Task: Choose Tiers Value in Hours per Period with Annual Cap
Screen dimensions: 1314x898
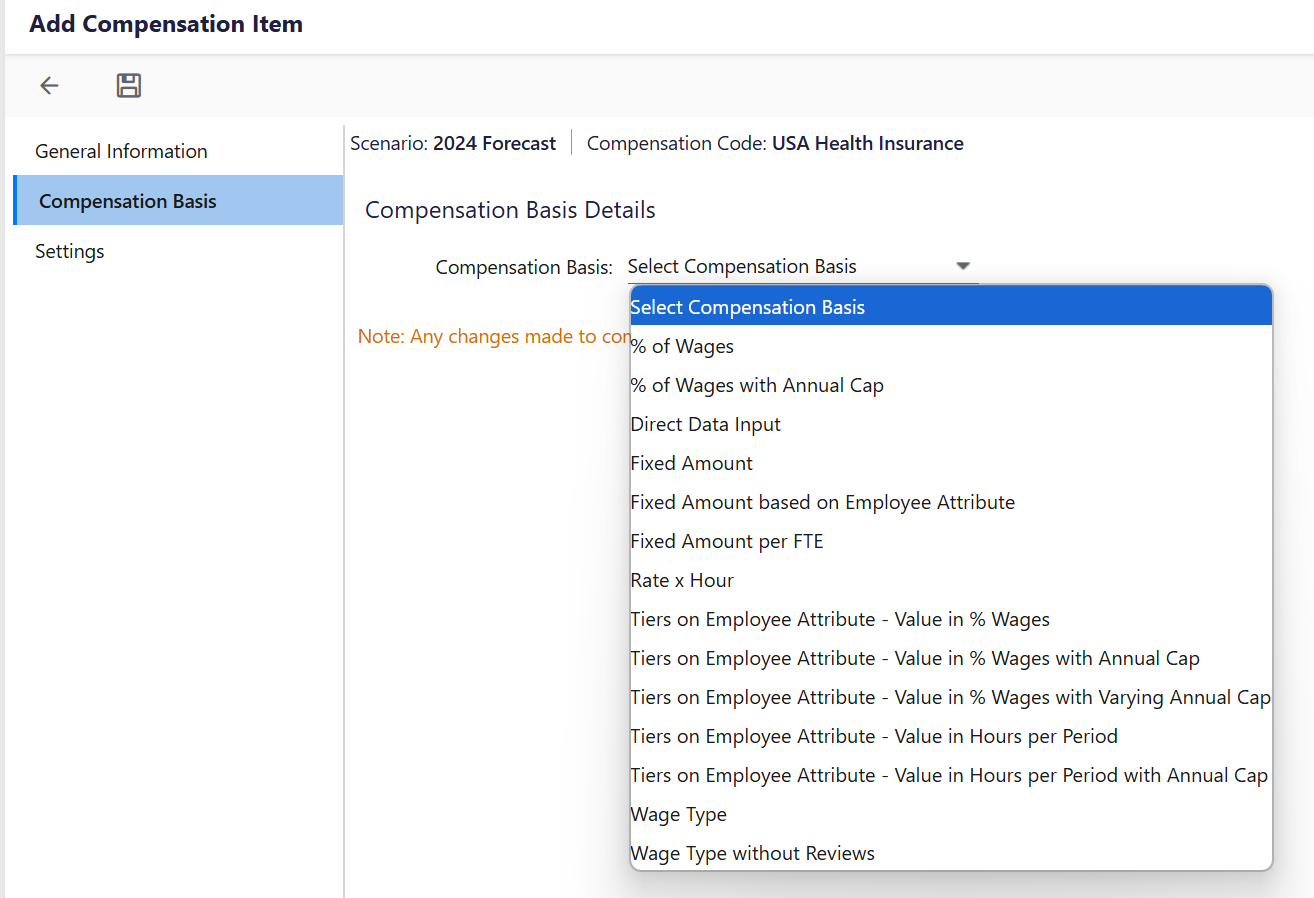Action: [x=948, y=775]
